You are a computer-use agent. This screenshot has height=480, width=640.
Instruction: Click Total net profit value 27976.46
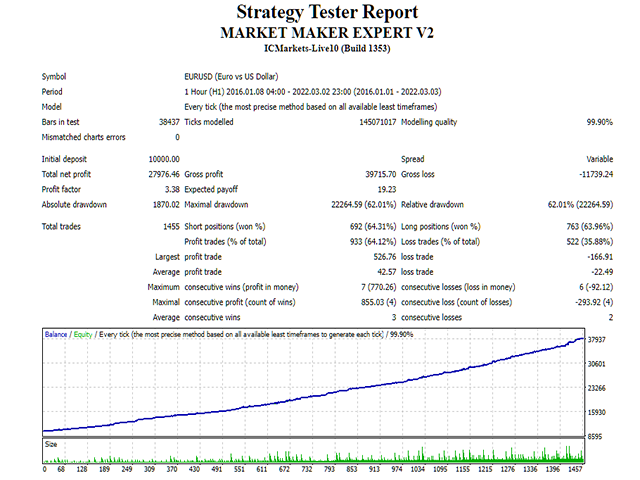[x=164, y=174]
